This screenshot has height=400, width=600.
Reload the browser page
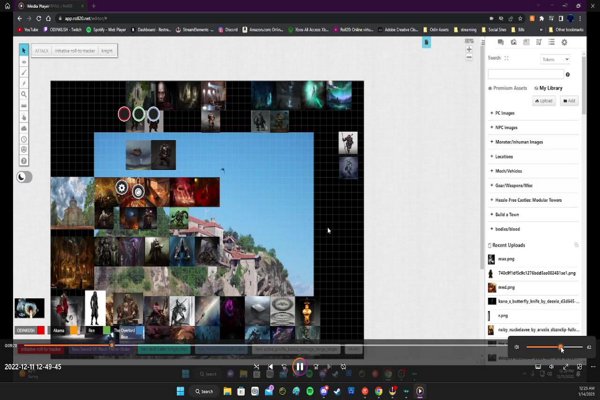click(x=38, y=18)
